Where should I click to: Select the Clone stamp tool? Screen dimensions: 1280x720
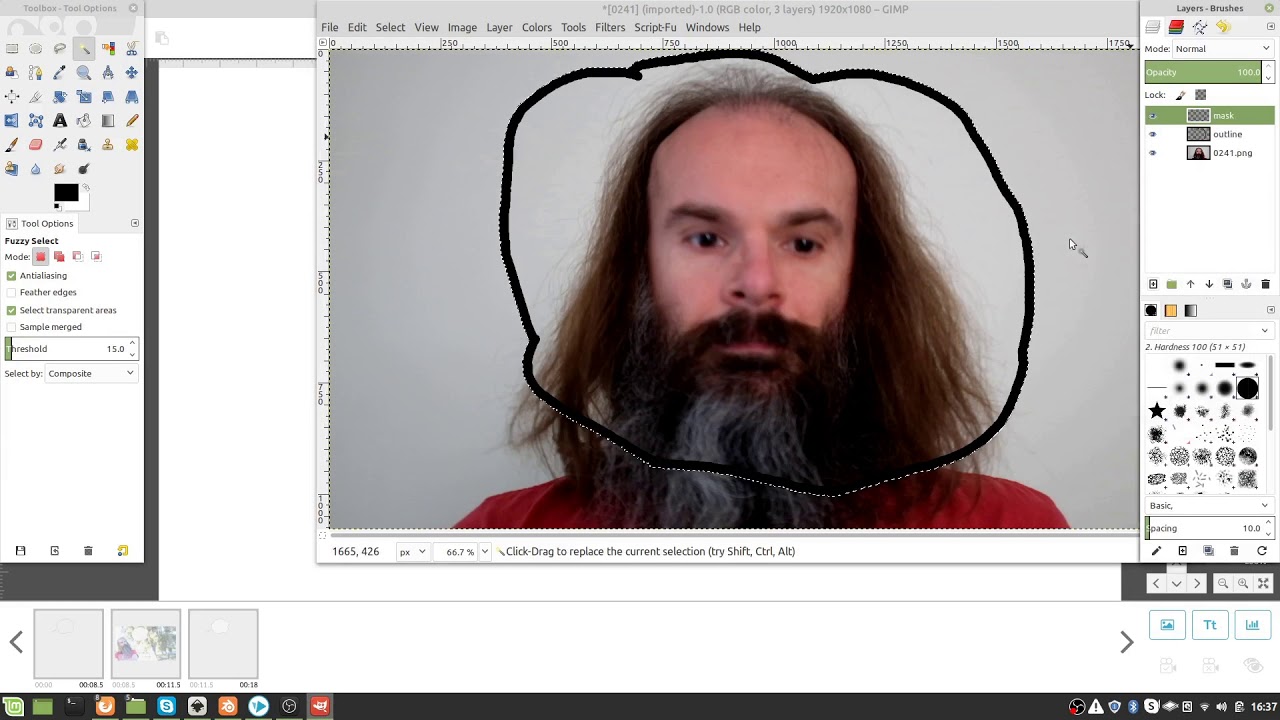(108, 144)
